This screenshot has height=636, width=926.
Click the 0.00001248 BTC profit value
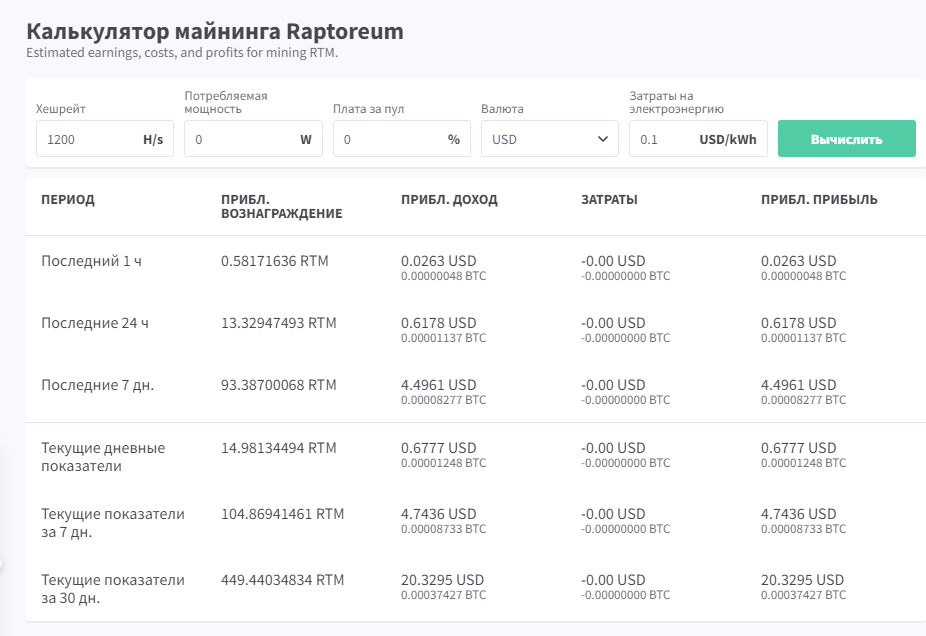pyautogui.click(x=803, y=463)
